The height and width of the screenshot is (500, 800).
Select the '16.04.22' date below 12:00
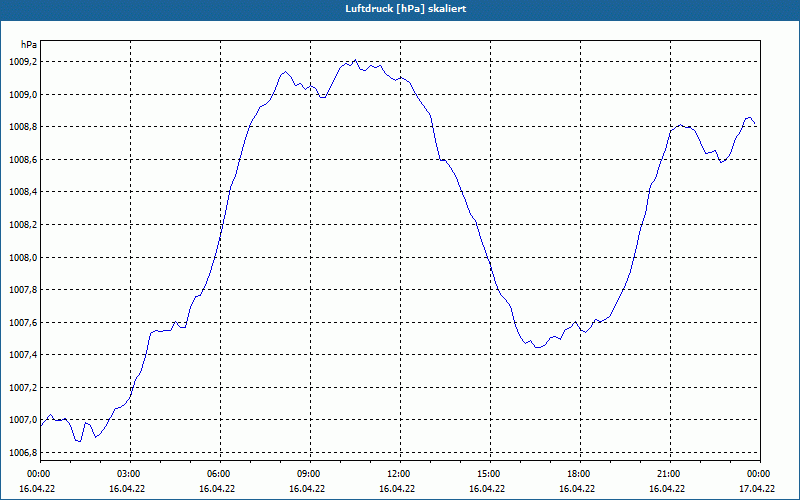(x=397, y=488)
